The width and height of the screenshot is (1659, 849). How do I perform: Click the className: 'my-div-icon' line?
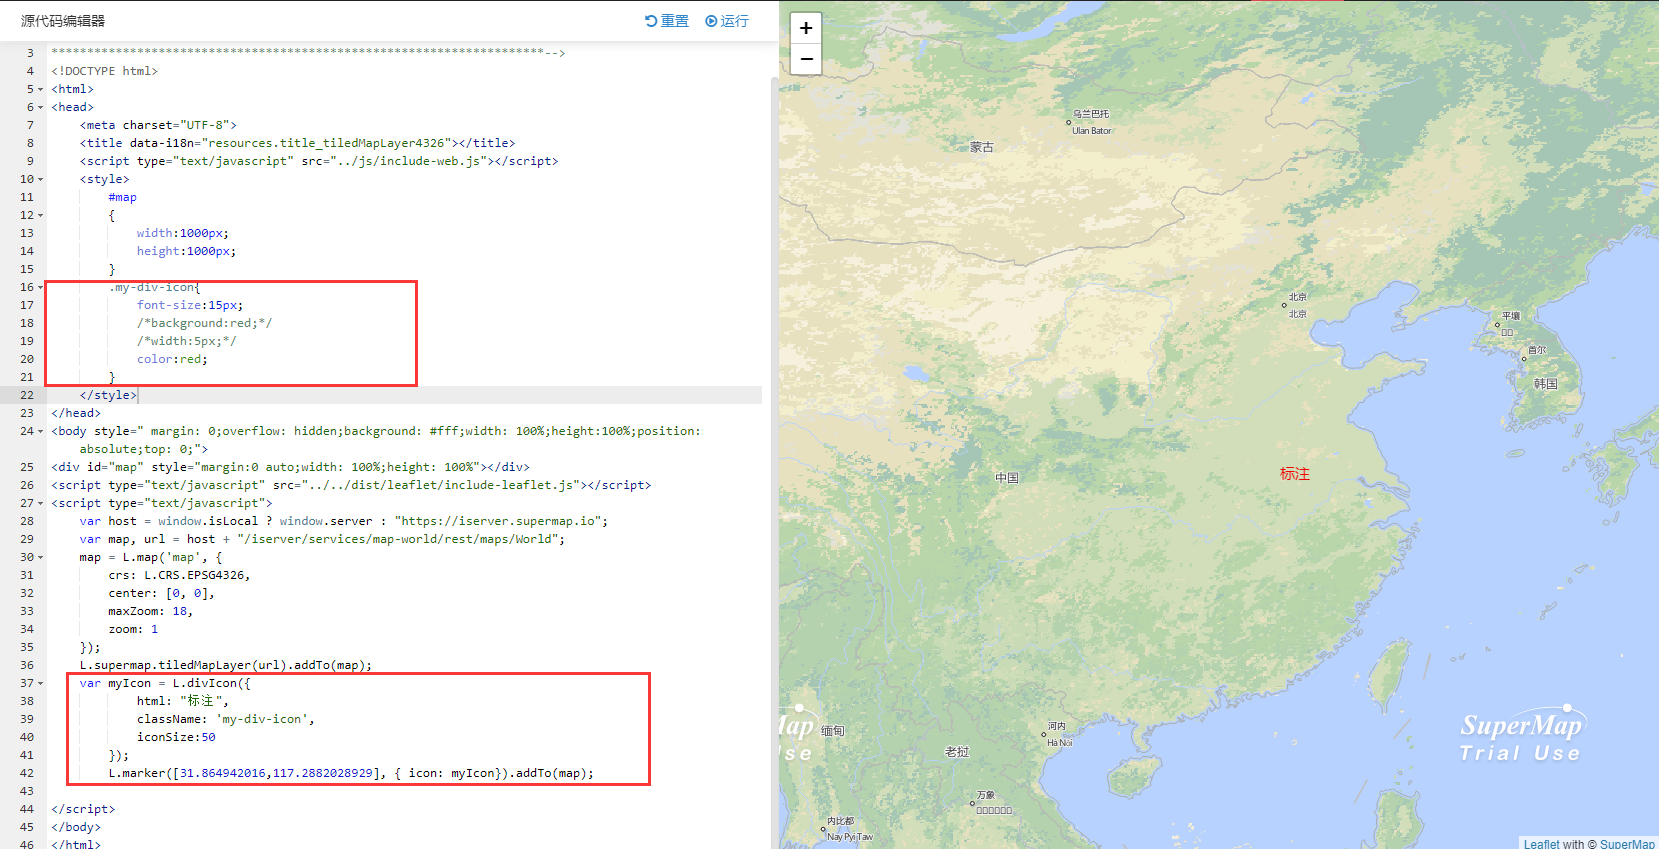tap(226, 719)
